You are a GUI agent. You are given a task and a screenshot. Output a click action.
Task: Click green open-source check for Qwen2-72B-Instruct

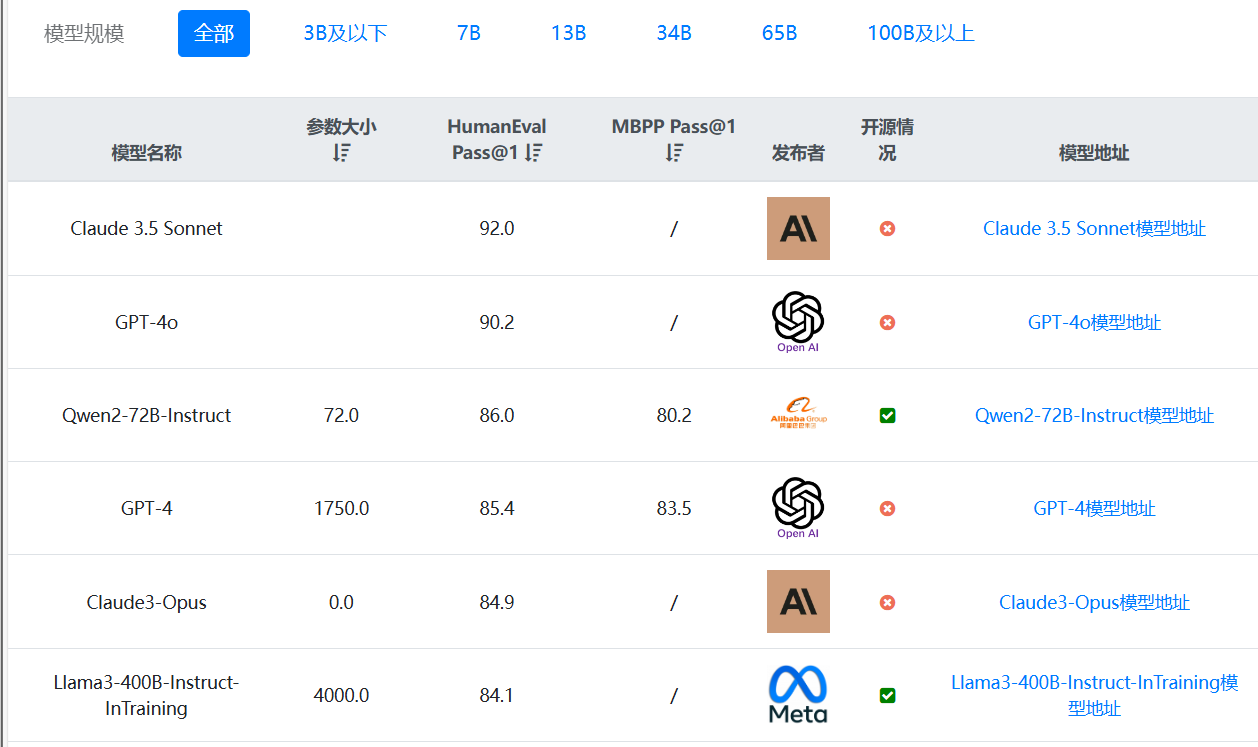pos(887,415)
